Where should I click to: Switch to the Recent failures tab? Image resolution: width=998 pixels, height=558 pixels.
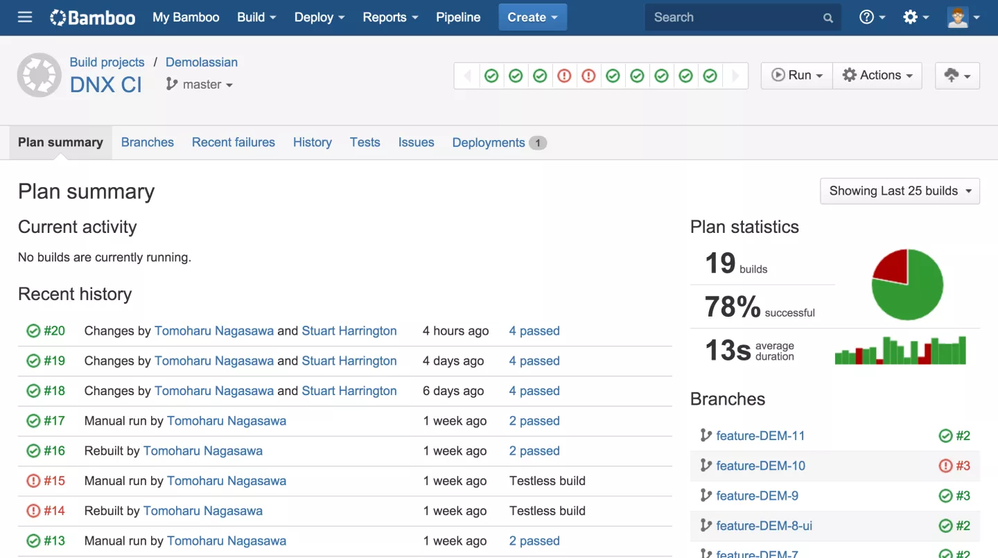[233, 143]
